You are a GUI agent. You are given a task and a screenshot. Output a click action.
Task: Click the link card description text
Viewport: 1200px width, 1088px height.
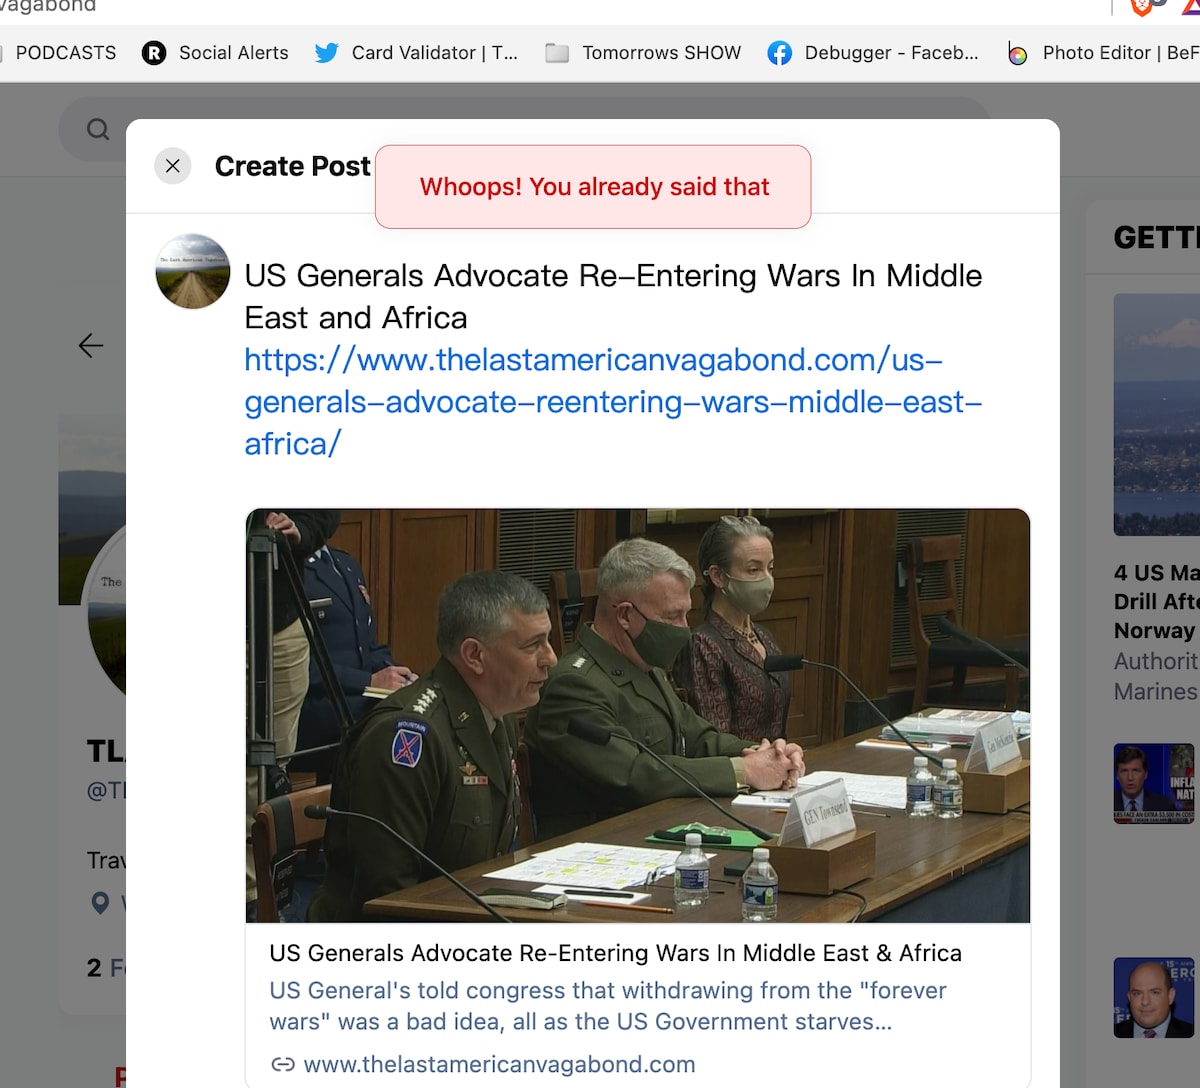pos(608,1006)
